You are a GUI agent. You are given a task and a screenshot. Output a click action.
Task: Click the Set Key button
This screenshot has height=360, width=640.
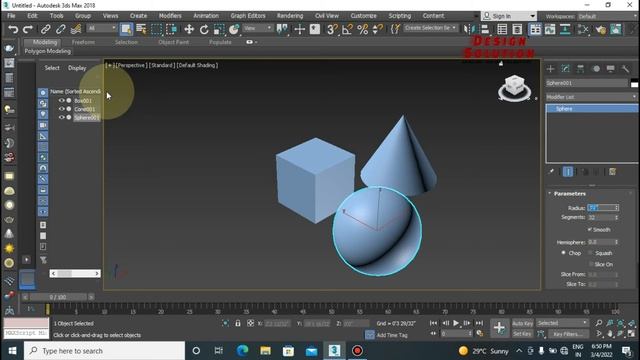(x=522, y=334)
